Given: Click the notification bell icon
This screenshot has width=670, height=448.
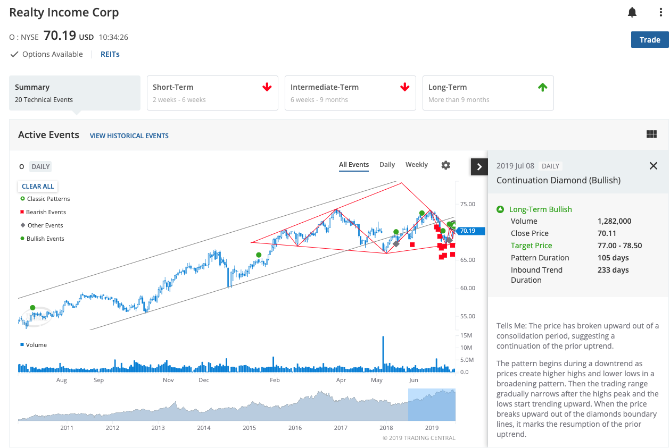Looking at the screenshot, I should 631,13.
